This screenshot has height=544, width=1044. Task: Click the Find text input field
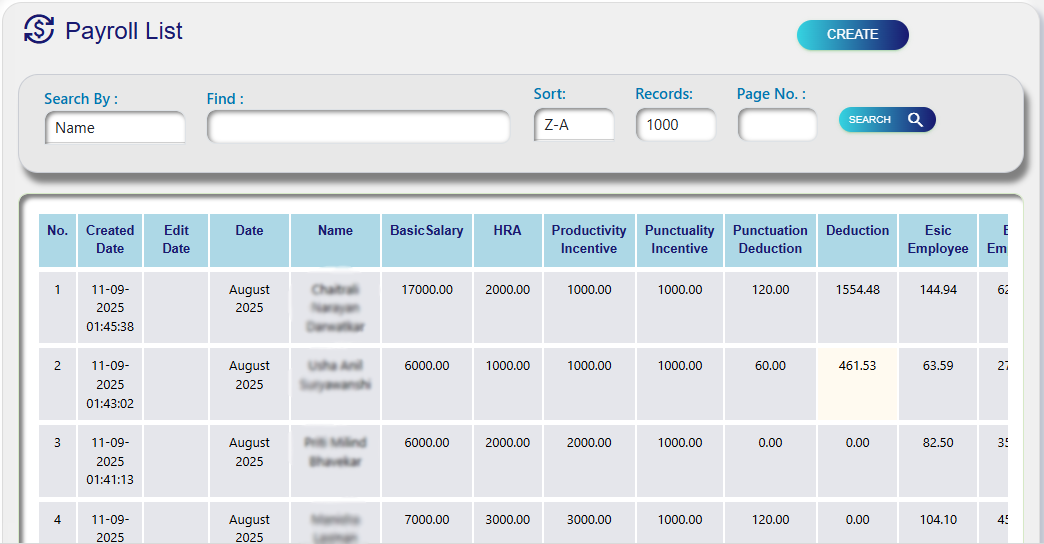(x=358, y=127)
